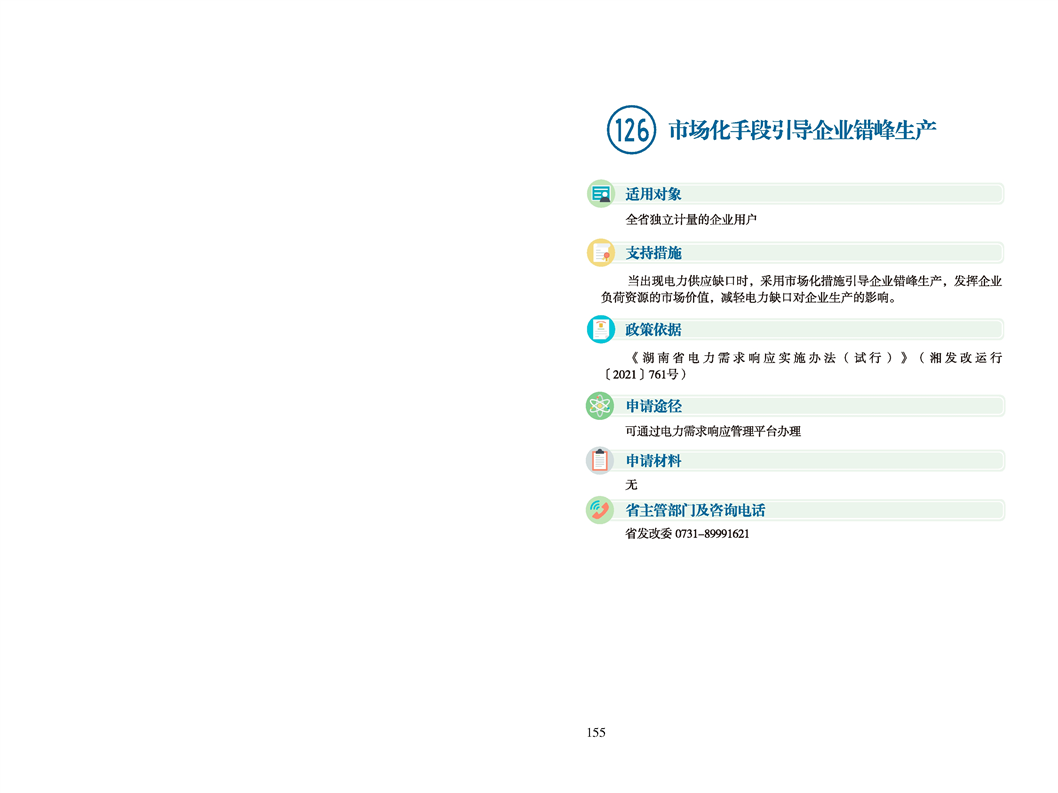
Task: Click the 支持措施 heading
Action: click(x=653, y=253)
